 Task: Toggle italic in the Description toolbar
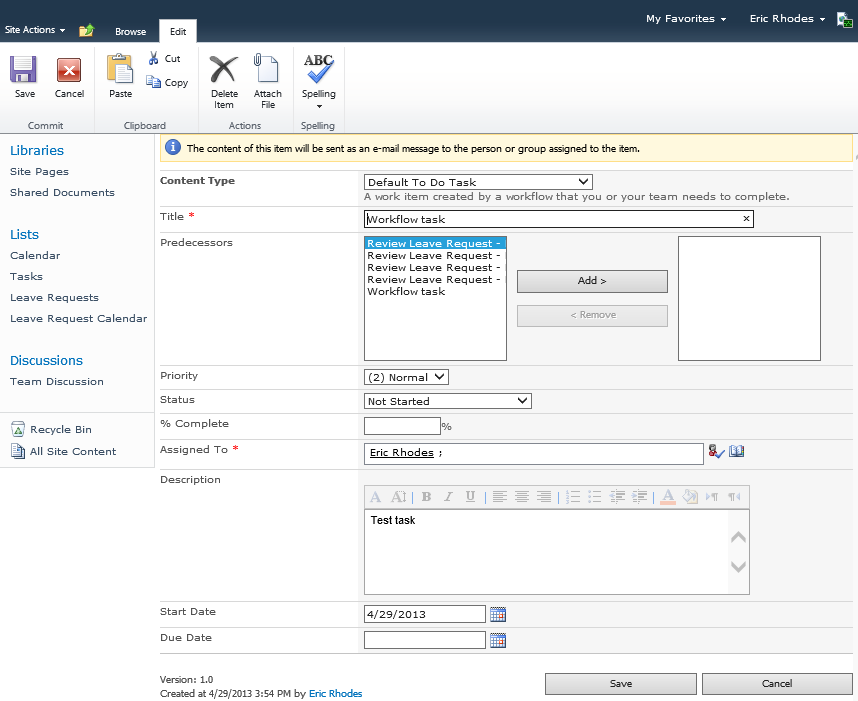pos(448,497)
